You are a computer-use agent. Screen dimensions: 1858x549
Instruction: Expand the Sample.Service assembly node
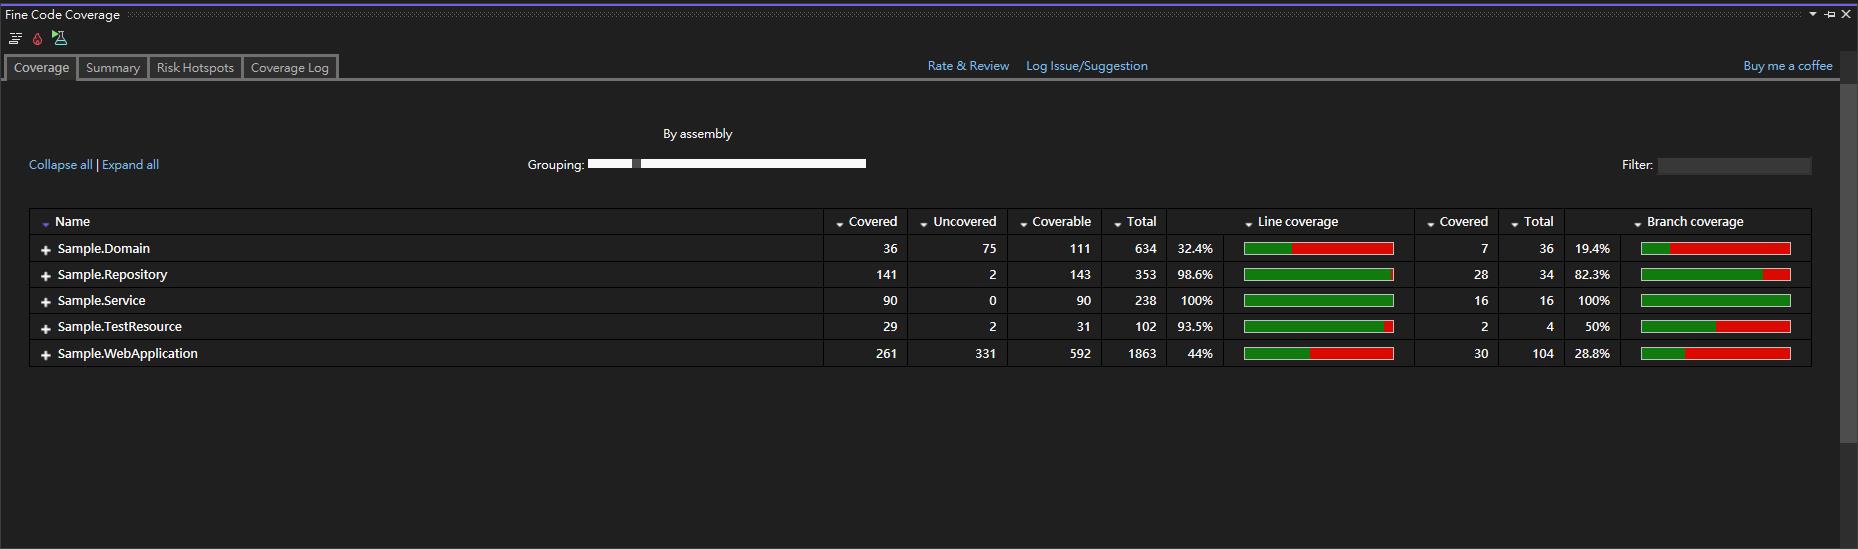(46, 302)
